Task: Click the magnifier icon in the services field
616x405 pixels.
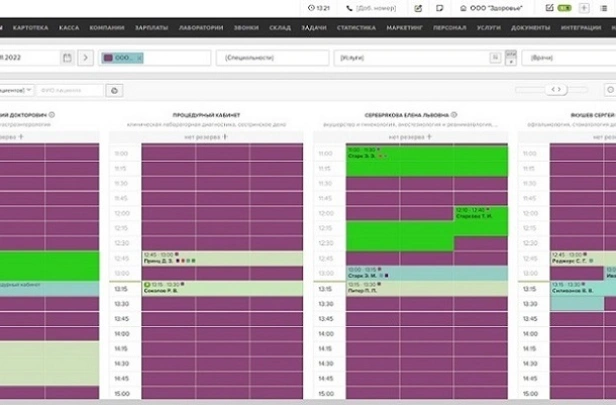Action: coord(495,58)
